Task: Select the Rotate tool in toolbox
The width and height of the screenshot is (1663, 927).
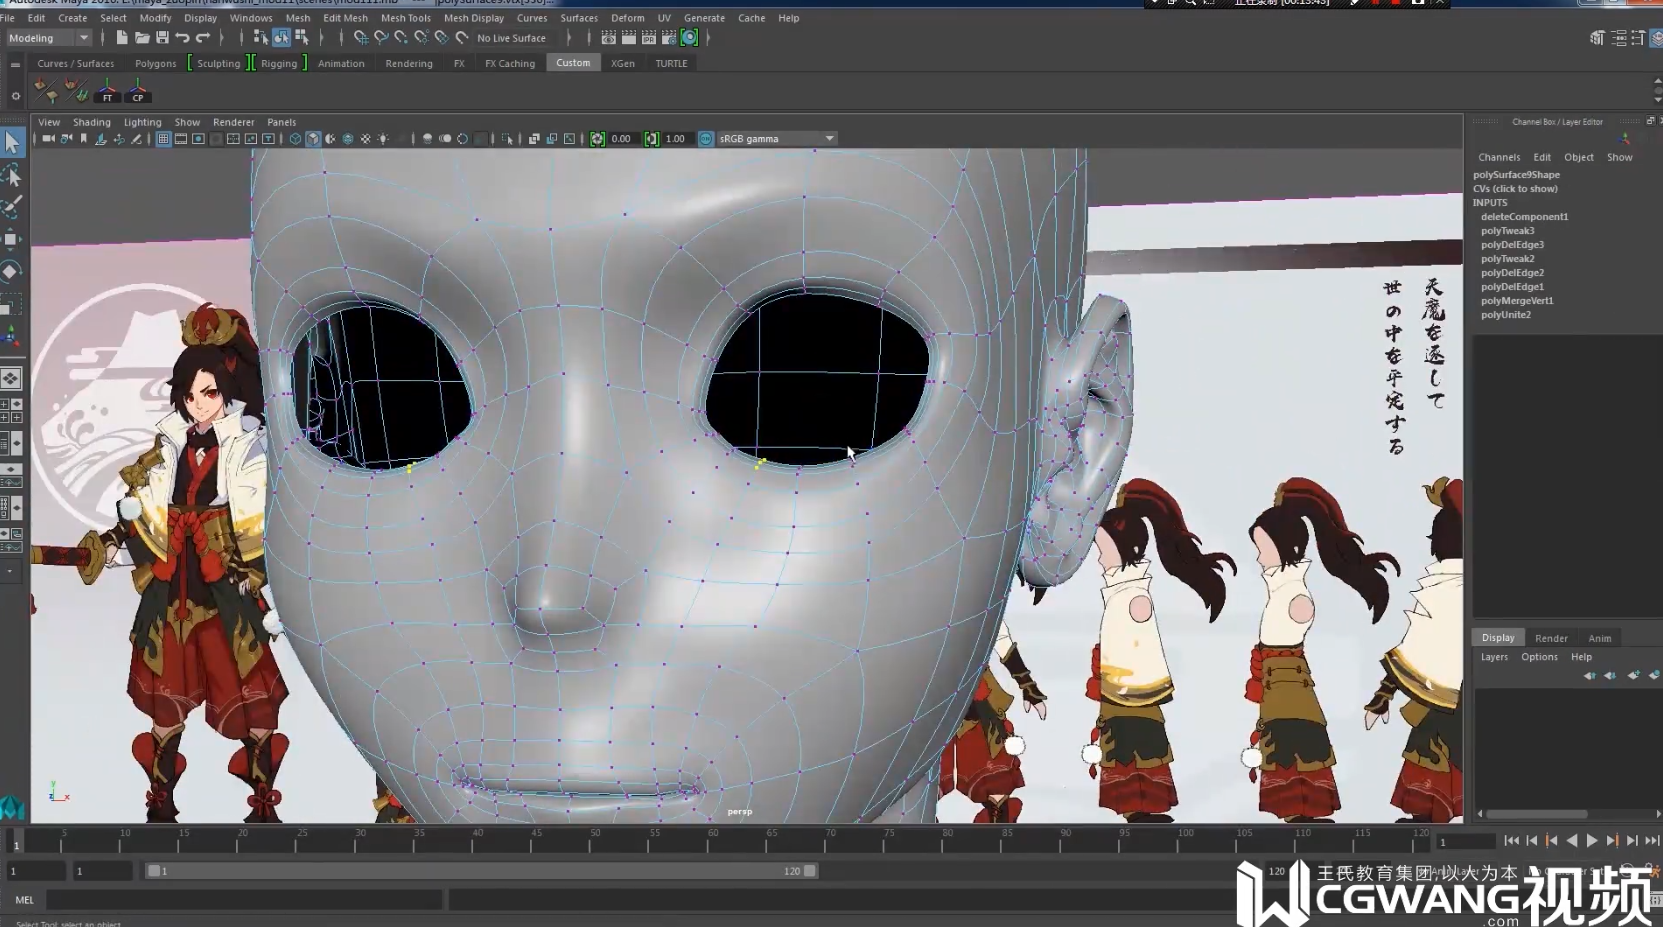Action: [12, 271]
